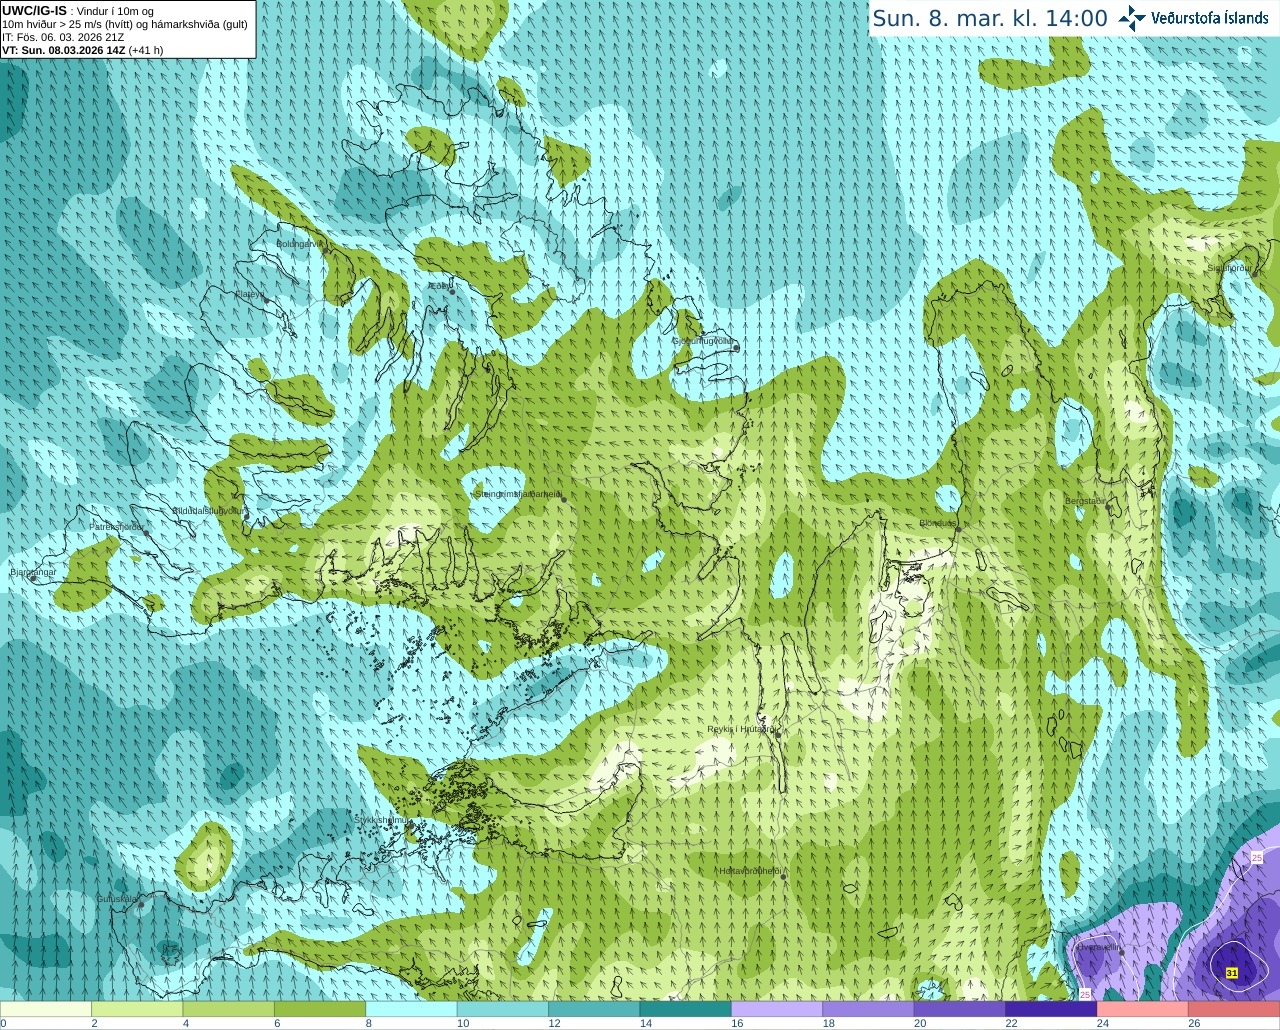
Task: Click the '10m hviður > 25 m/s' legend line
Action: pyautogui.click(x=125, y=24)
